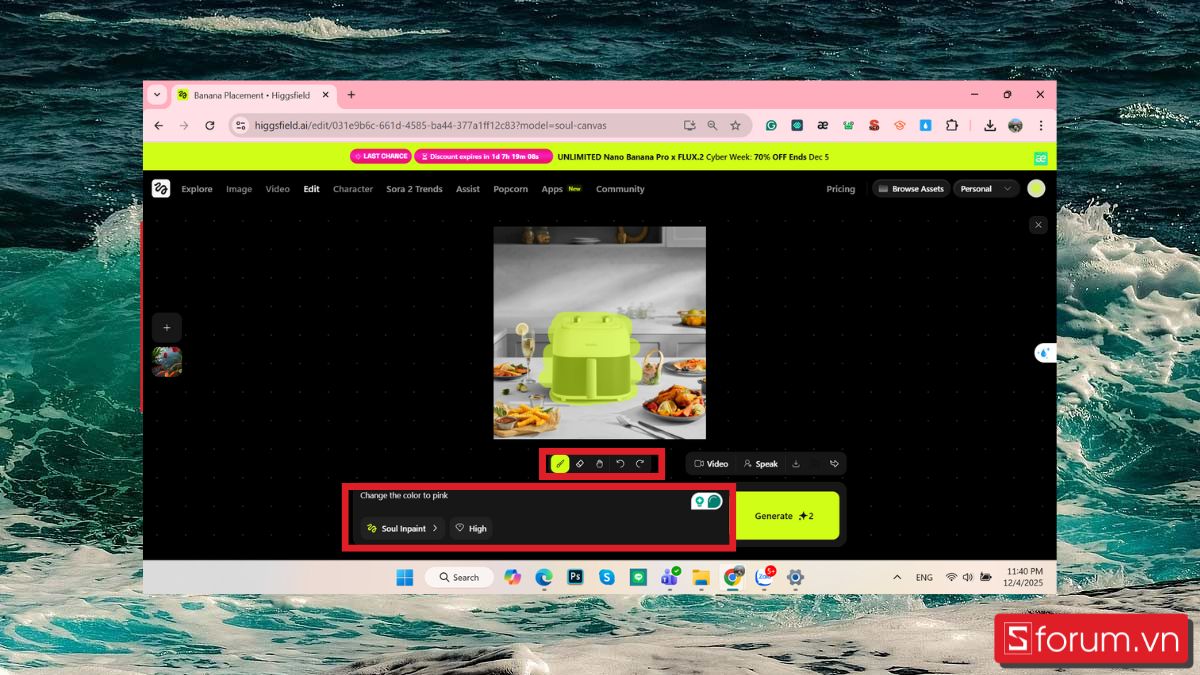
Task: Select the eraser tool
Action: [580, 464]
